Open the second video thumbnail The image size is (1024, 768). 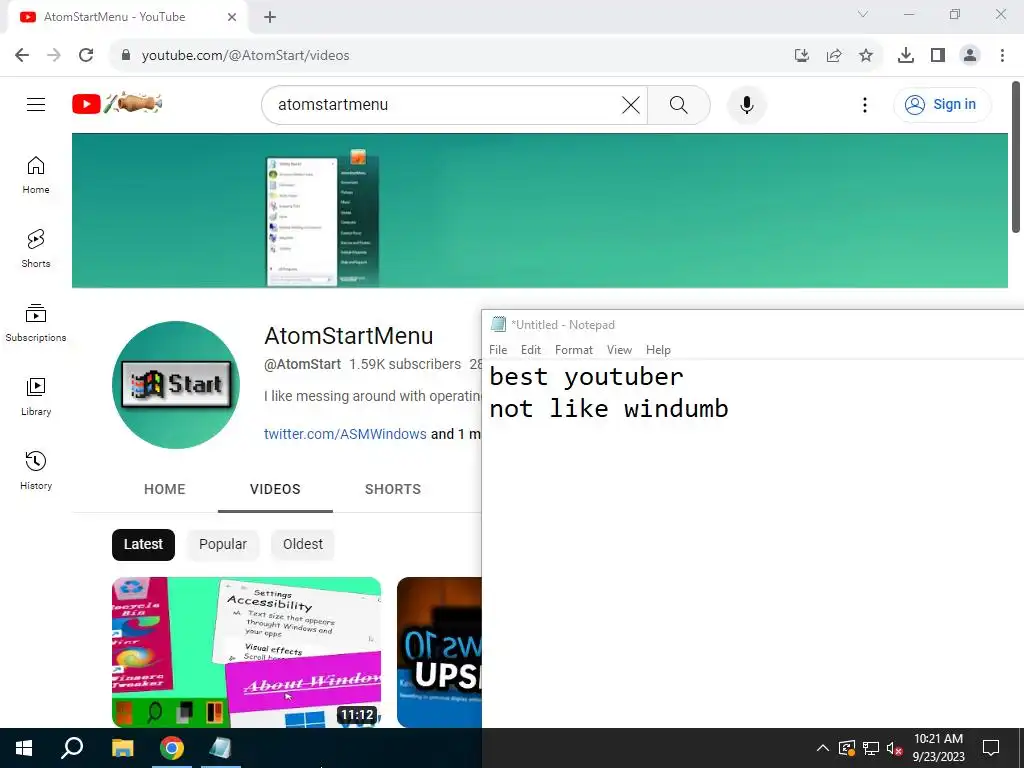(x=439, y=652)
